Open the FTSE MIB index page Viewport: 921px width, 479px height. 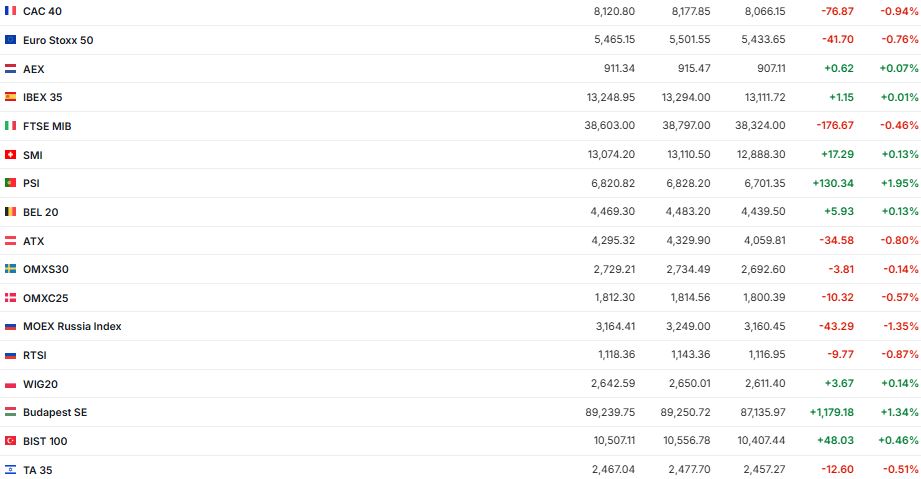47,126
